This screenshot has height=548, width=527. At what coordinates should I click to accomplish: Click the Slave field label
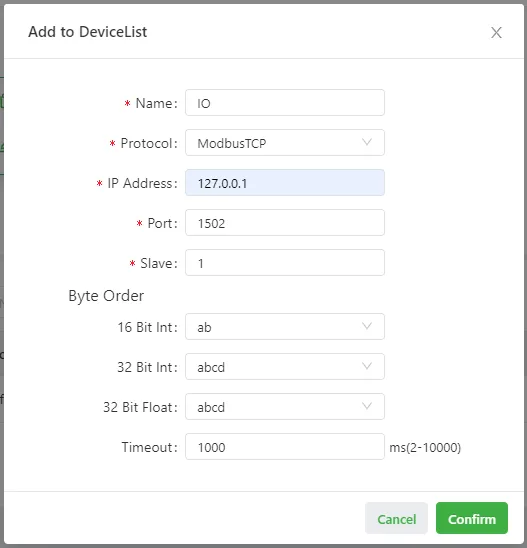[159, 263]
